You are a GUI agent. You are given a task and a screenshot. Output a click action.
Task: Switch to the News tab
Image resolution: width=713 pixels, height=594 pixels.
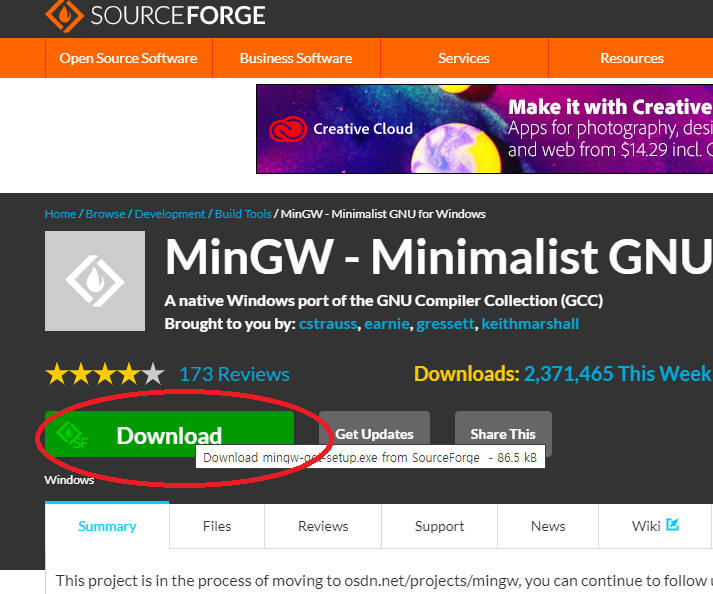548,526
